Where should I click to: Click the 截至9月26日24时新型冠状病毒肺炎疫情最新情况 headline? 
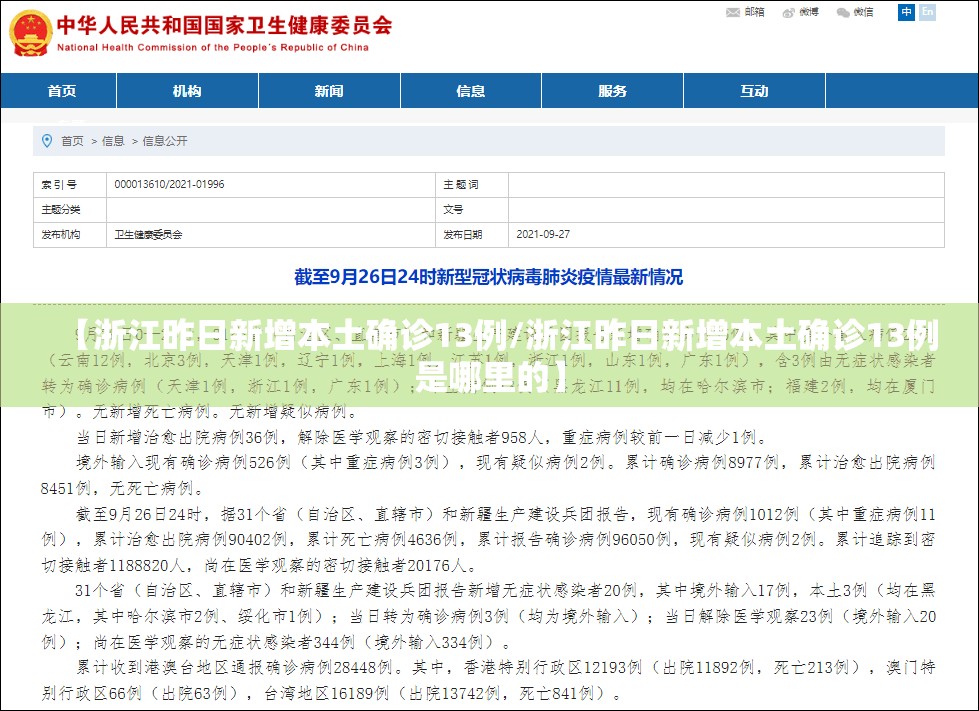click(x=488, y=277)
